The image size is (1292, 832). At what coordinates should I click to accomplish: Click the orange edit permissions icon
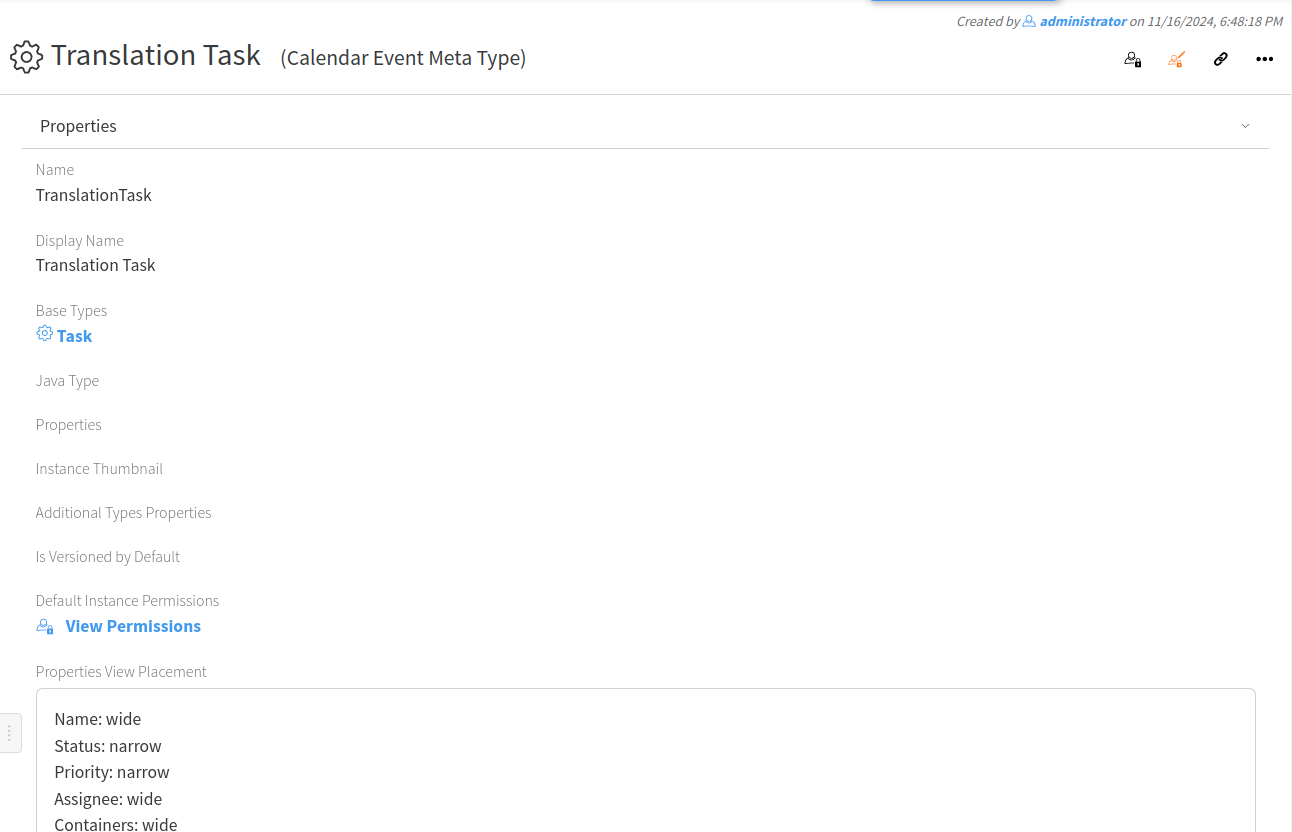1176,59
